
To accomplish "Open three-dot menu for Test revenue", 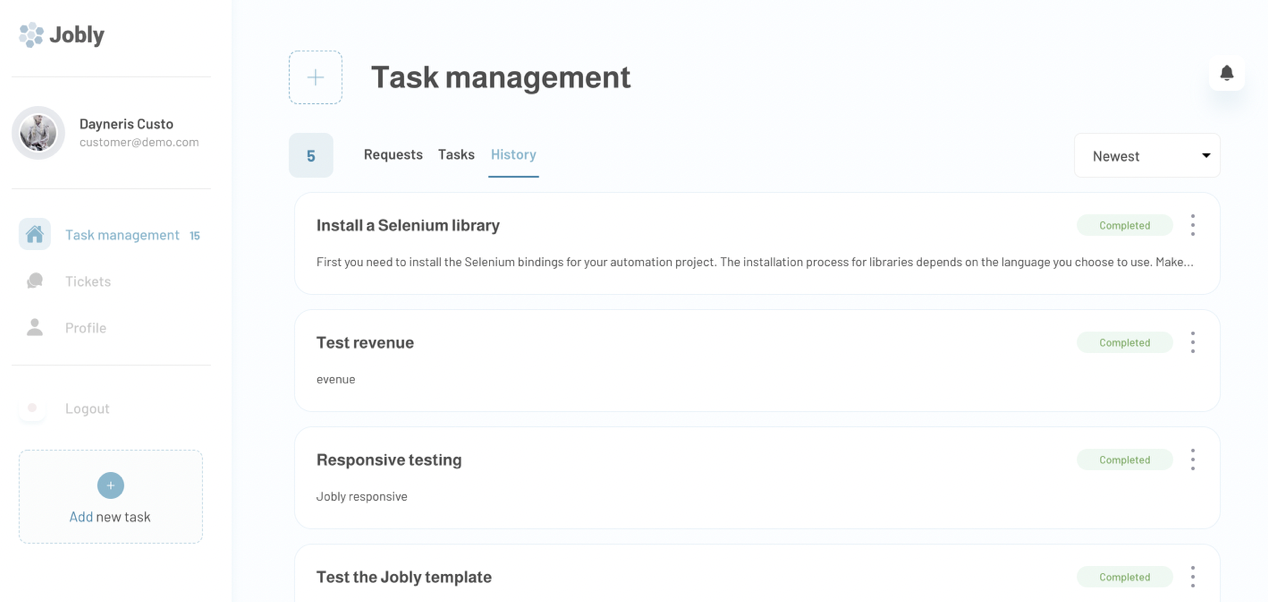I will pos(1192,343).
